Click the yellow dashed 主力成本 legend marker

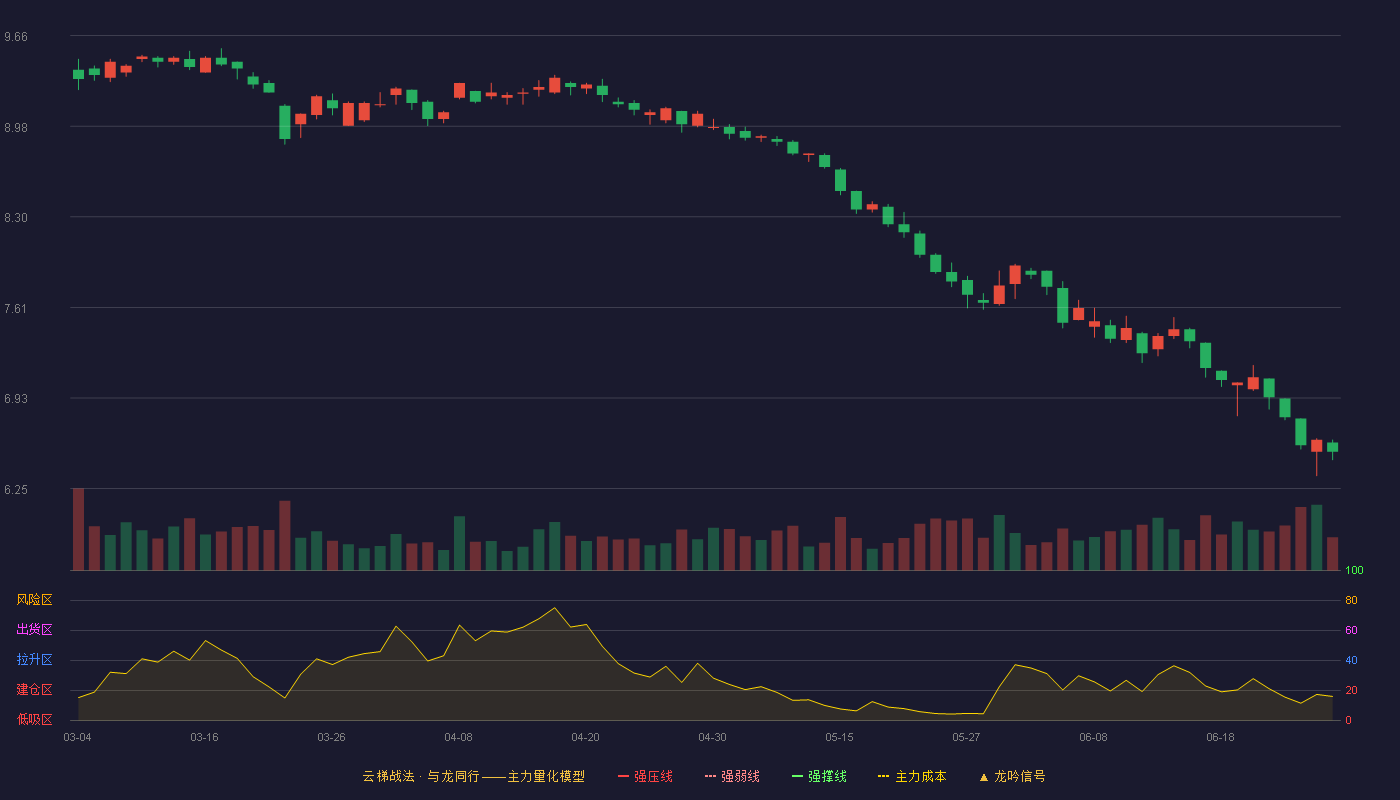(884, 776)
